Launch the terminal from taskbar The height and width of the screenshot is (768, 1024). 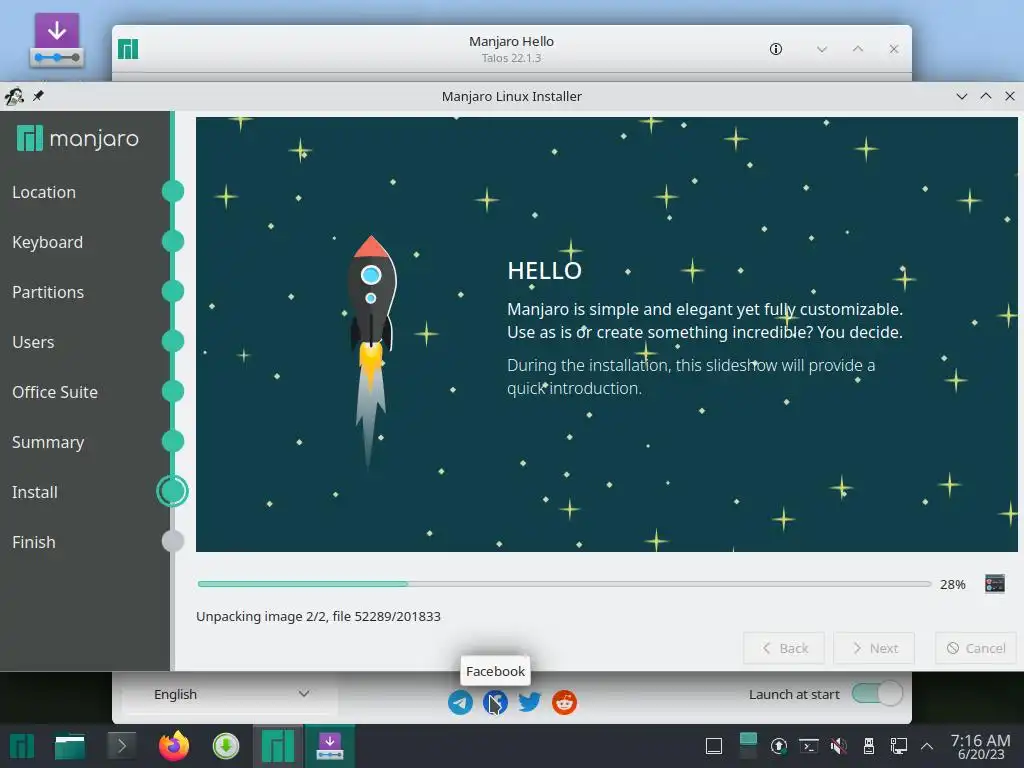[x=121, y=746]
